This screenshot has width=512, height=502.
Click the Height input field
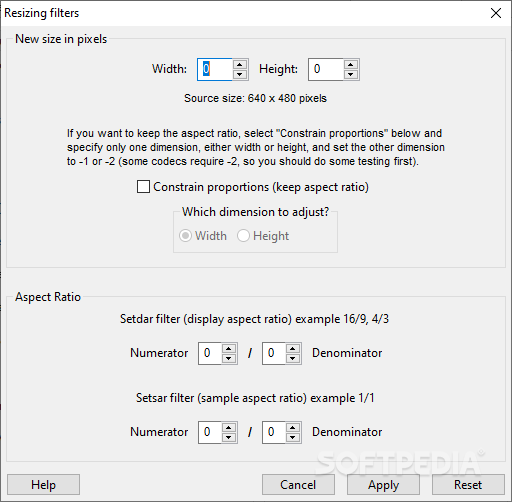click(x=326, y=69)
